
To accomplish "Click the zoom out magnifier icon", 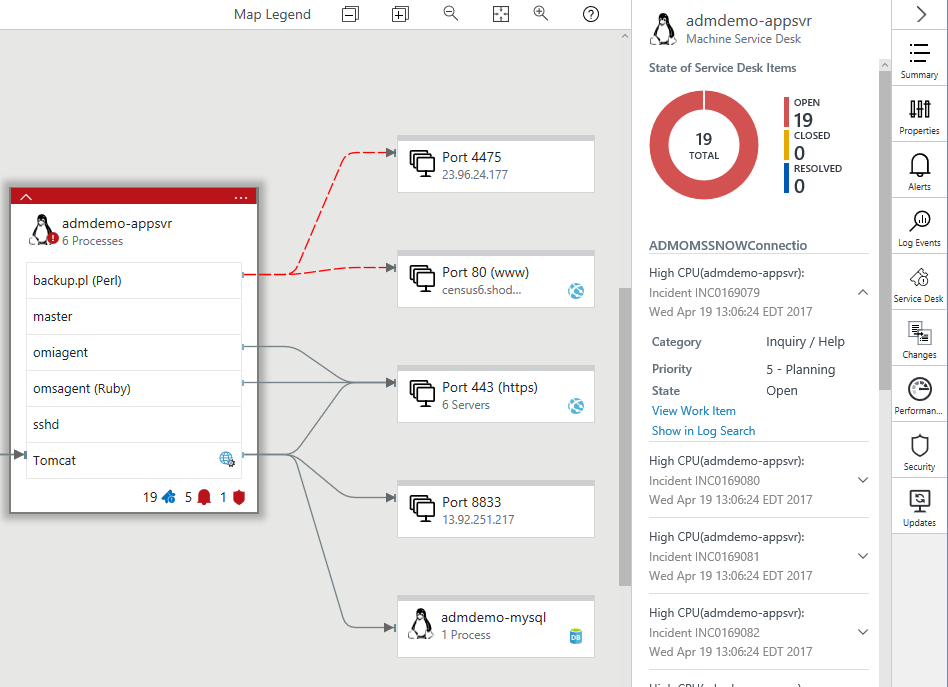I will point(451,14).
